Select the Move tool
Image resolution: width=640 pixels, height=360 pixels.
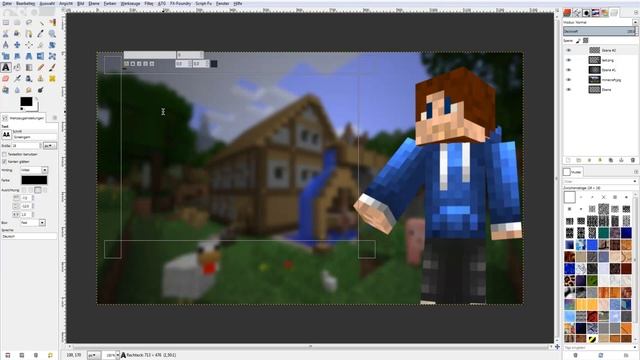[x=17, y=45]
